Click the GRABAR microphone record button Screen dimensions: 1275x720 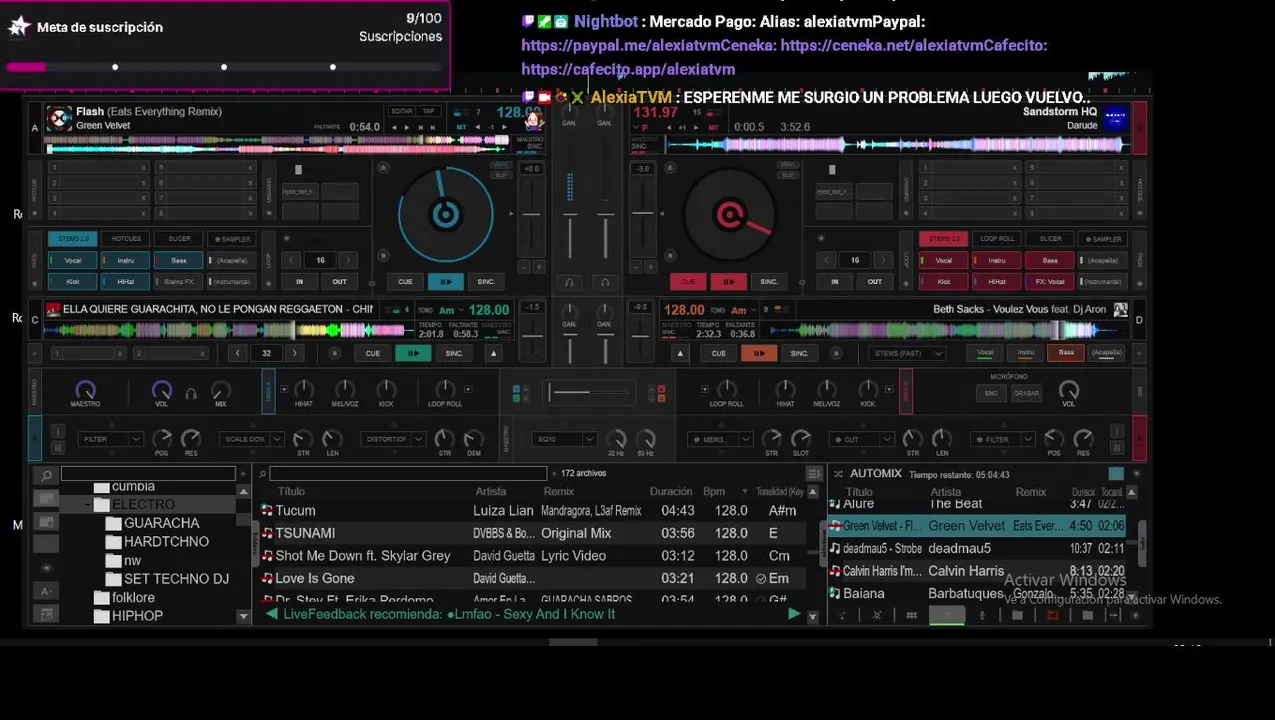pos(1026,393)
